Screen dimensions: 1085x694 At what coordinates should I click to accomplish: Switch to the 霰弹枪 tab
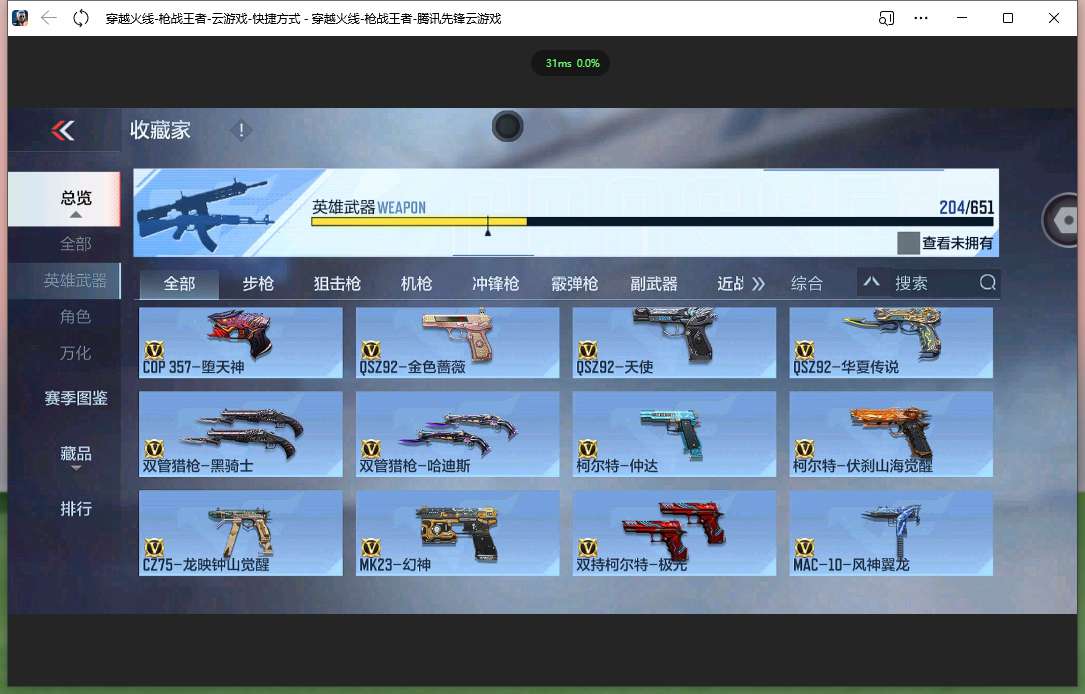(574, 284)
